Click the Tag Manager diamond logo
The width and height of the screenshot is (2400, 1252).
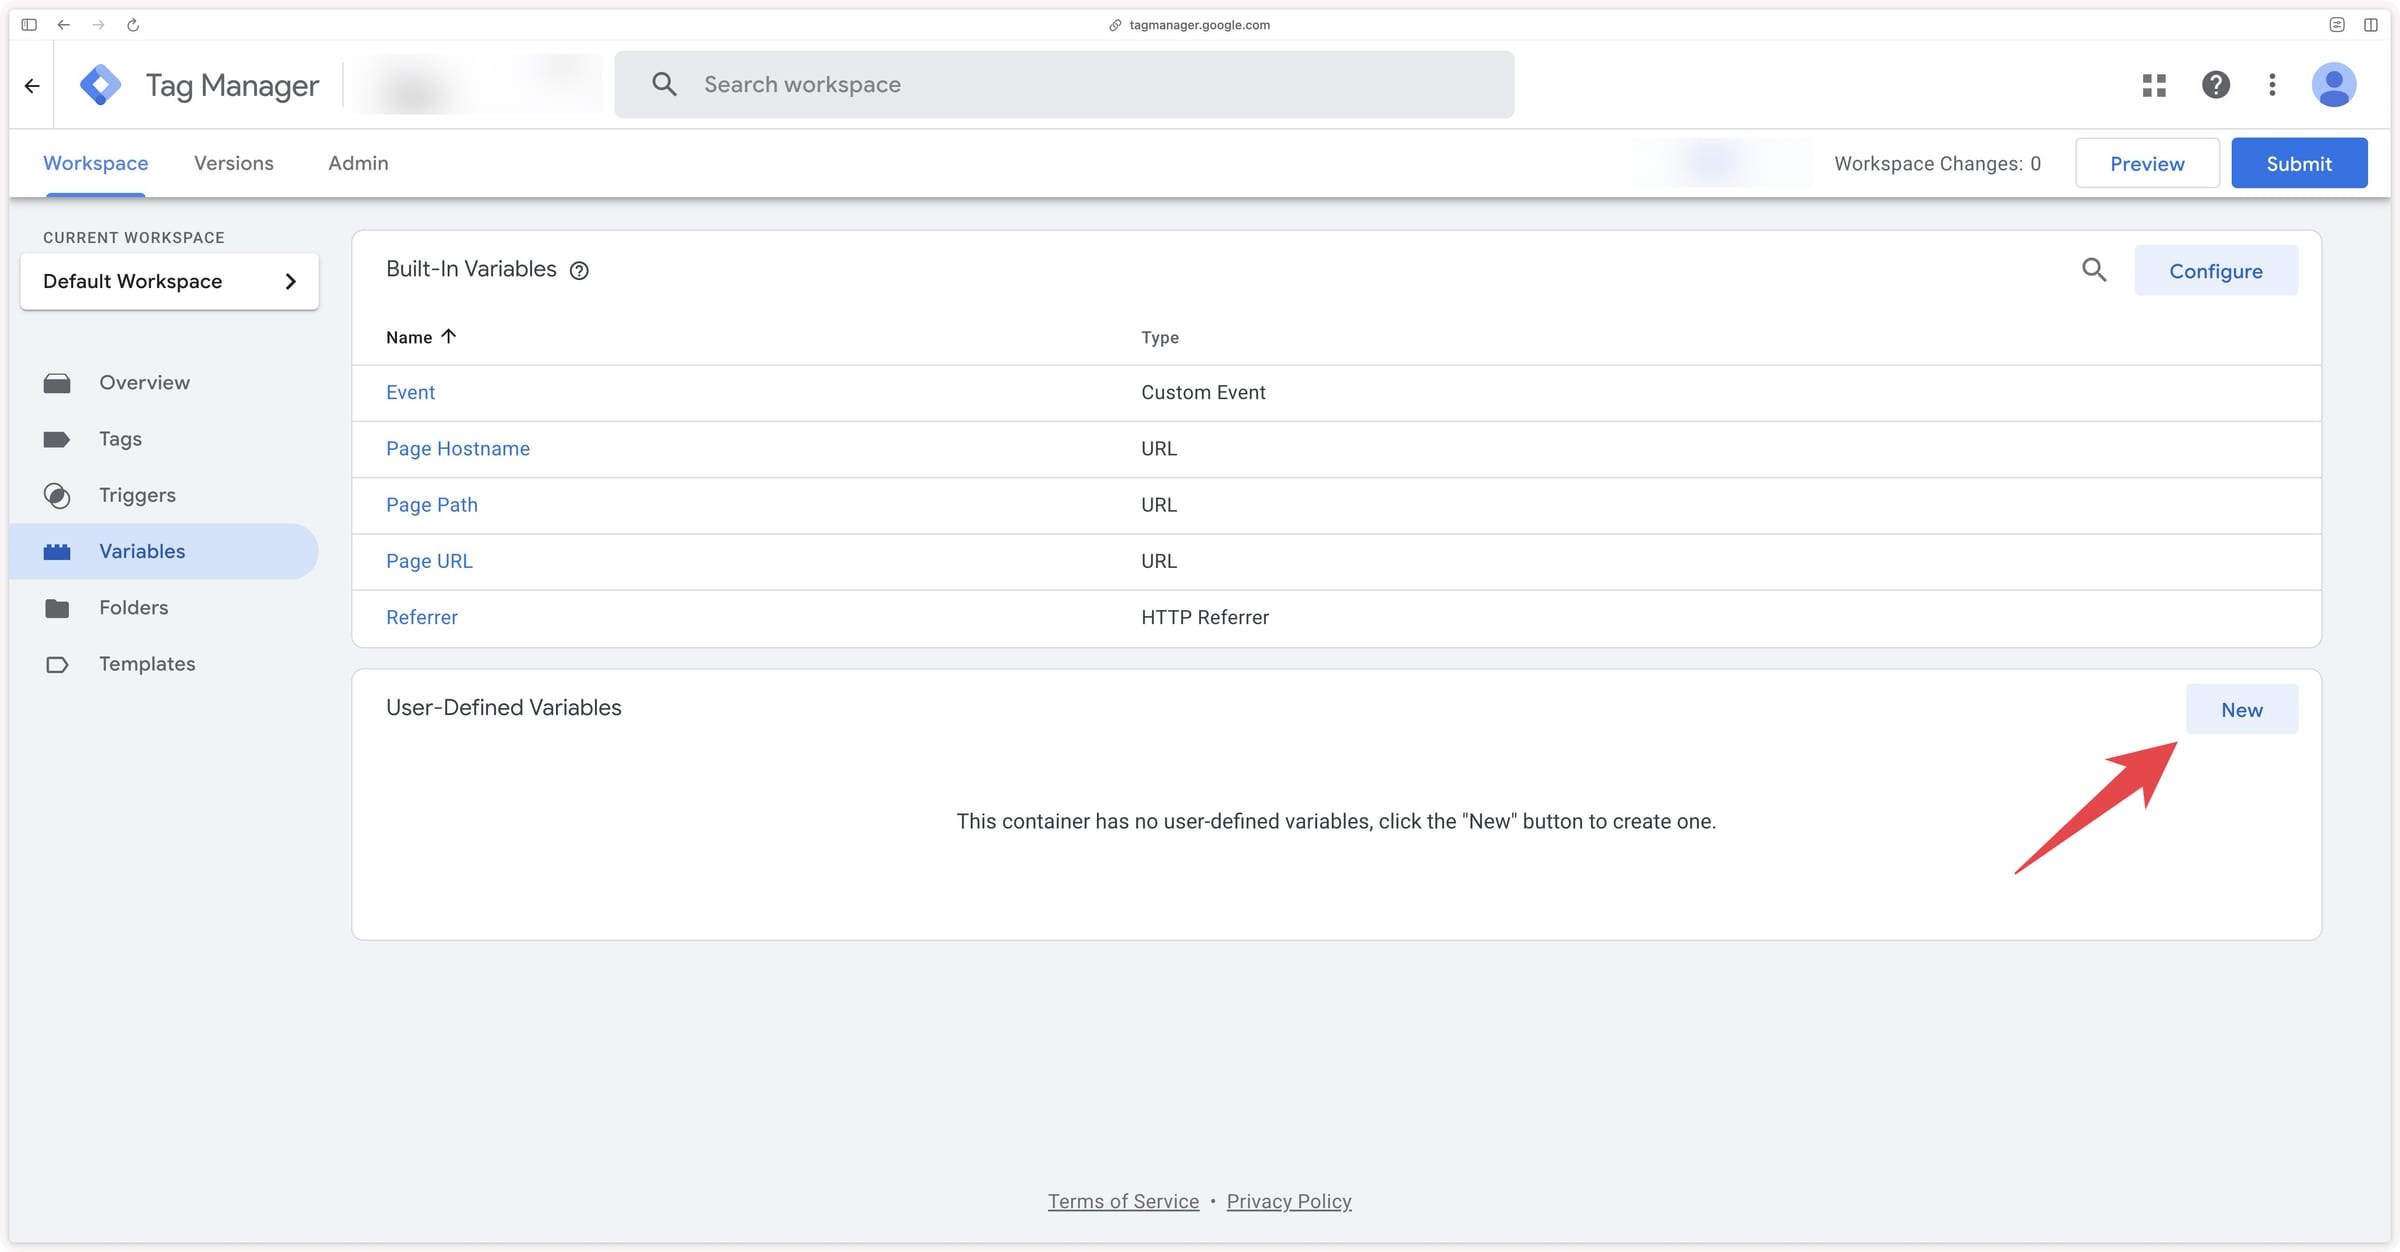pos(100,85)
